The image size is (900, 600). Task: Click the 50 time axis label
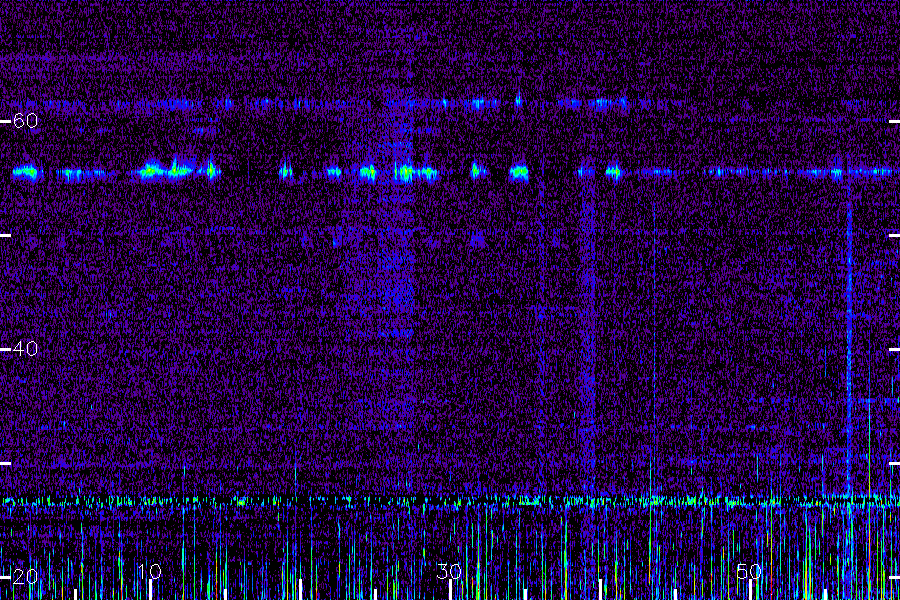click(x=749, y=571)
